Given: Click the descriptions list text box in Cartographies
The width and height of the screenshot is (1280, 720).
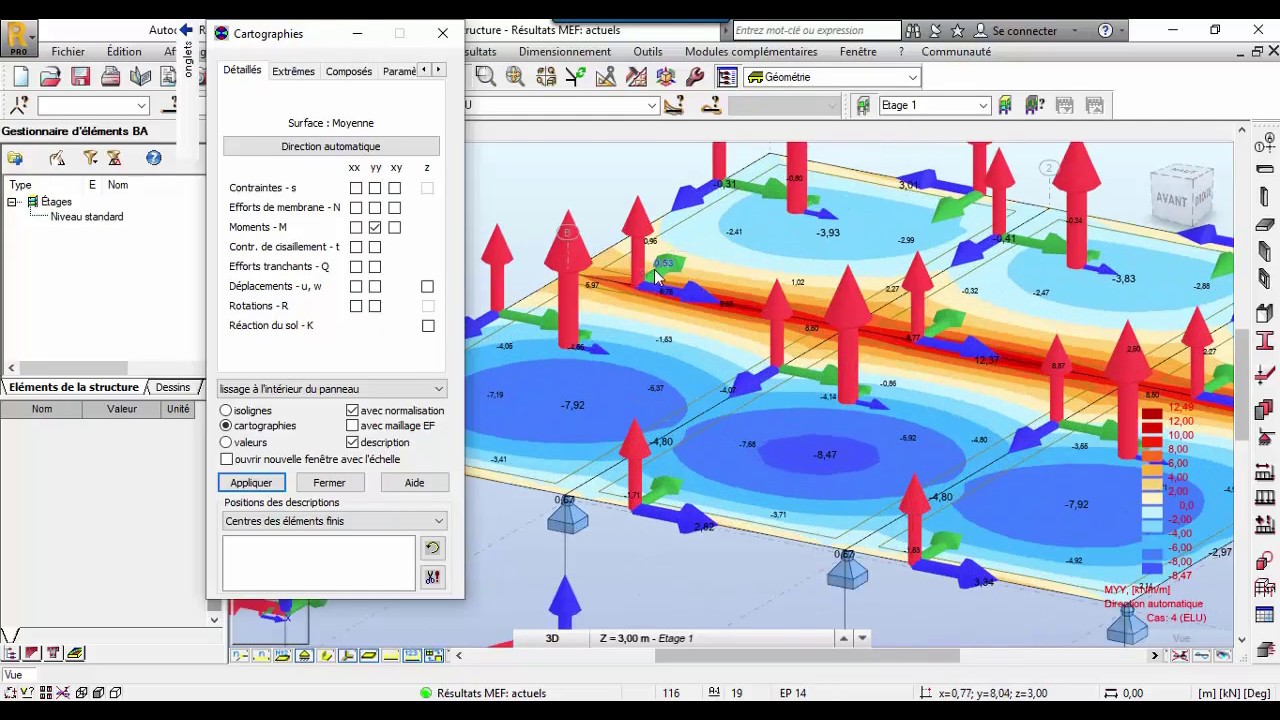Looking at the screenshot, I should click(318, 563).
